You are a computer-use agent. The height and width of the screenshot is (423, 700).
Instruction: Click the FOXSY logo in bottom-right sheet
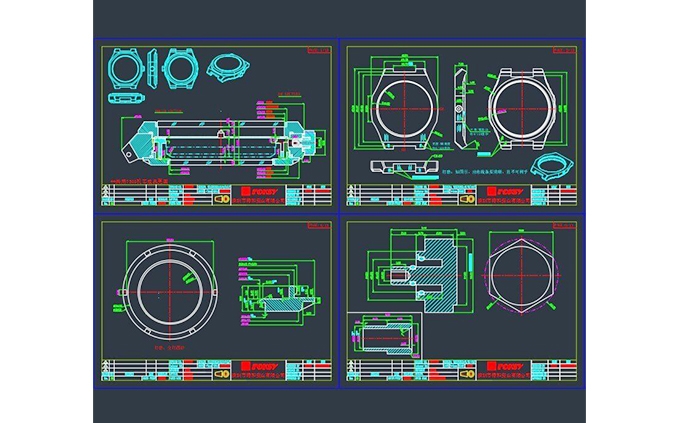pyautogui.click(x=507, y=364)
